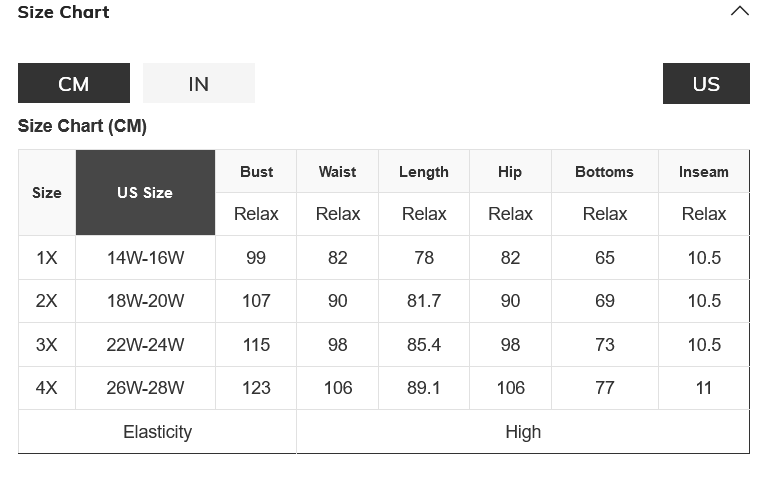Viewport: 757px width, 480px height.
Task: Collapse the Size Chart section chevron
Action: click(x=739, y=12)
